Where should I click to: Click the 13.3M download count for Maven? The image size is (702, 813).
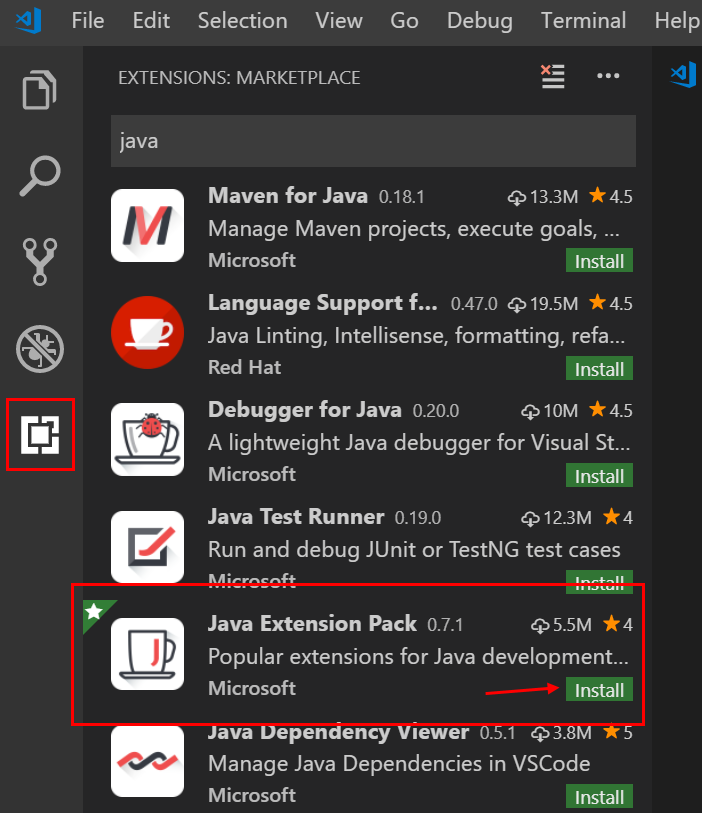(x=543, y=197)
